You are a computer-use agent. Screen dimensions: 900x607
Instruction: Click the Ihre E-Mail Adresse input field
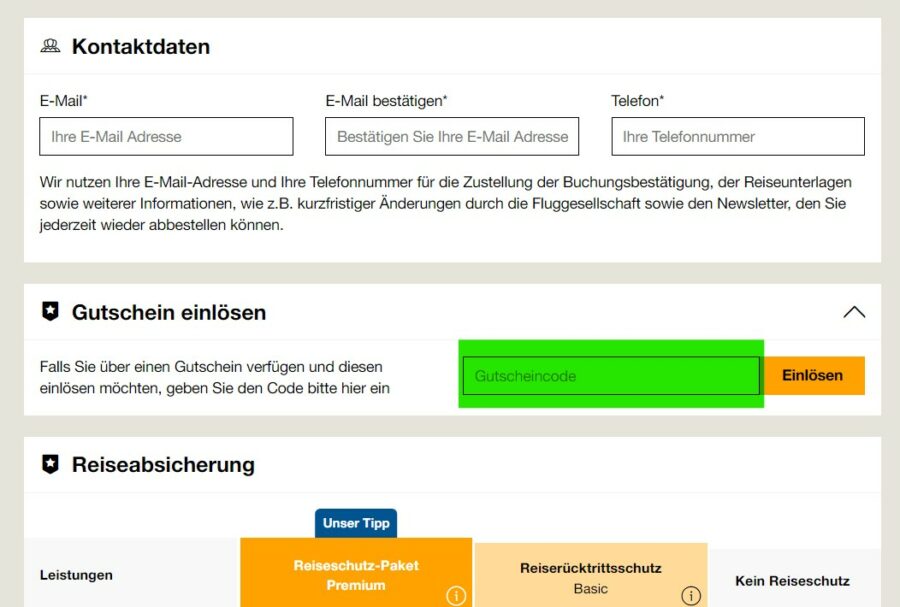click(x=165, y=136)
